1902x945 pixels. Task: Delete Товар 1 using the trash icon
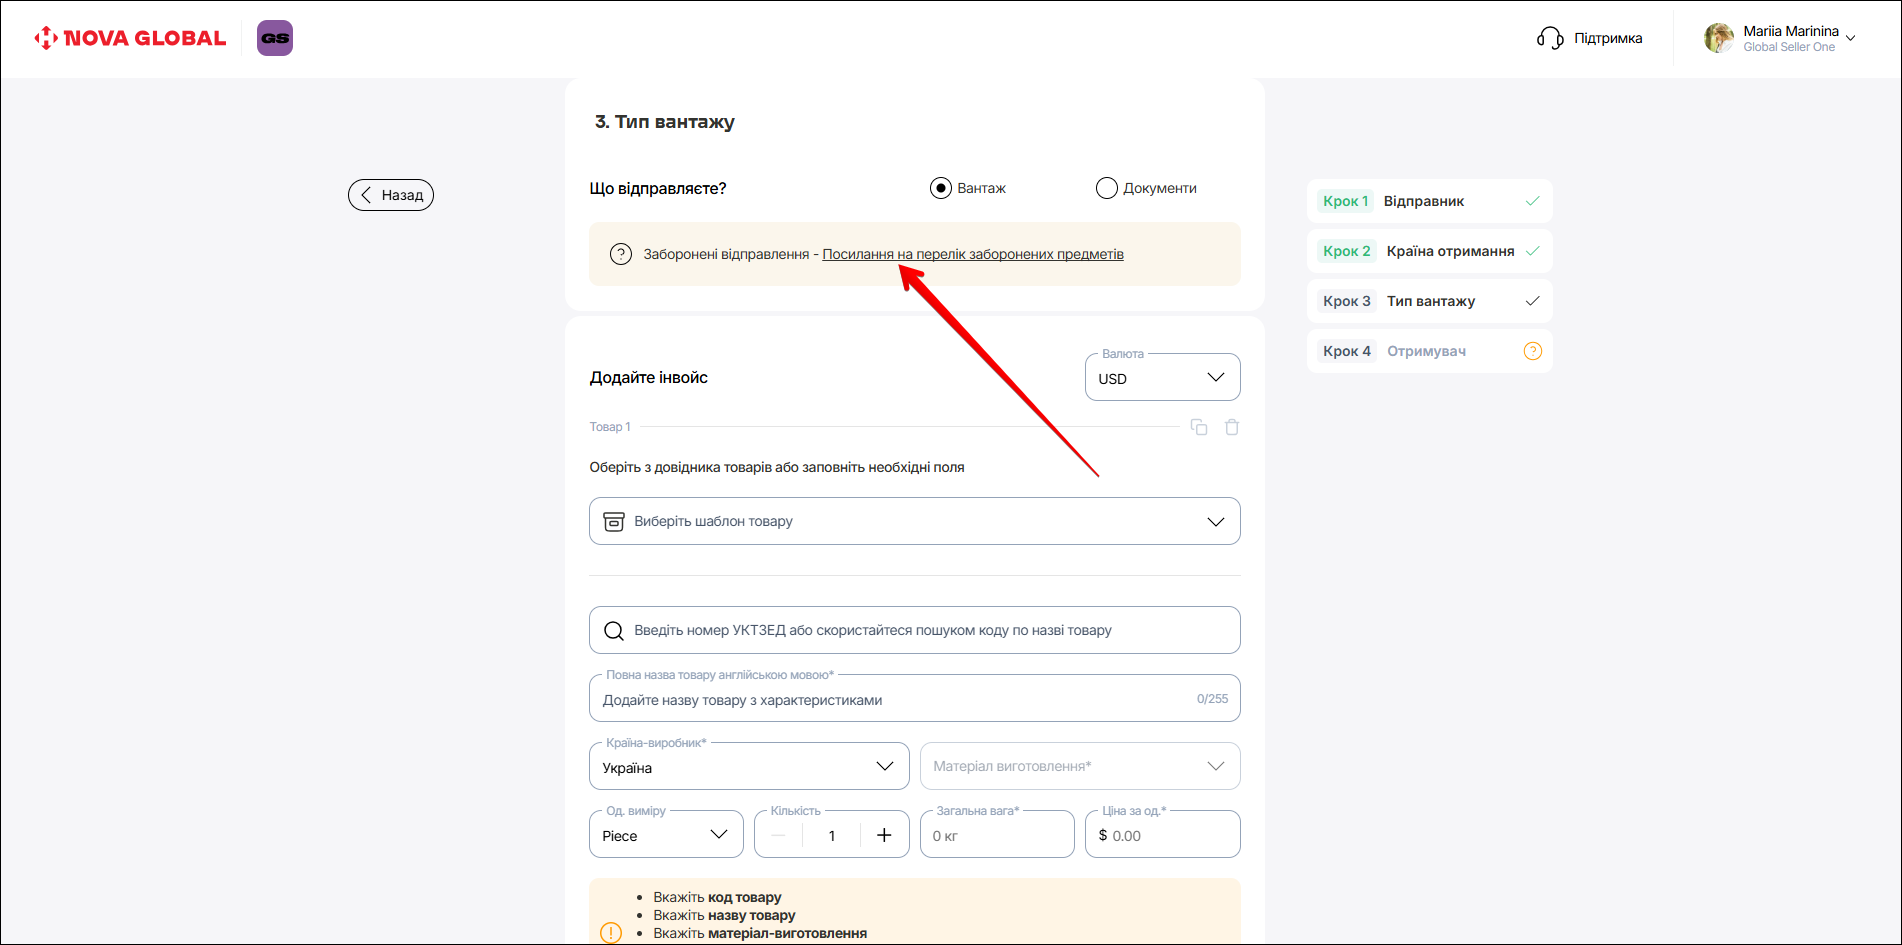coord(1232,427)
